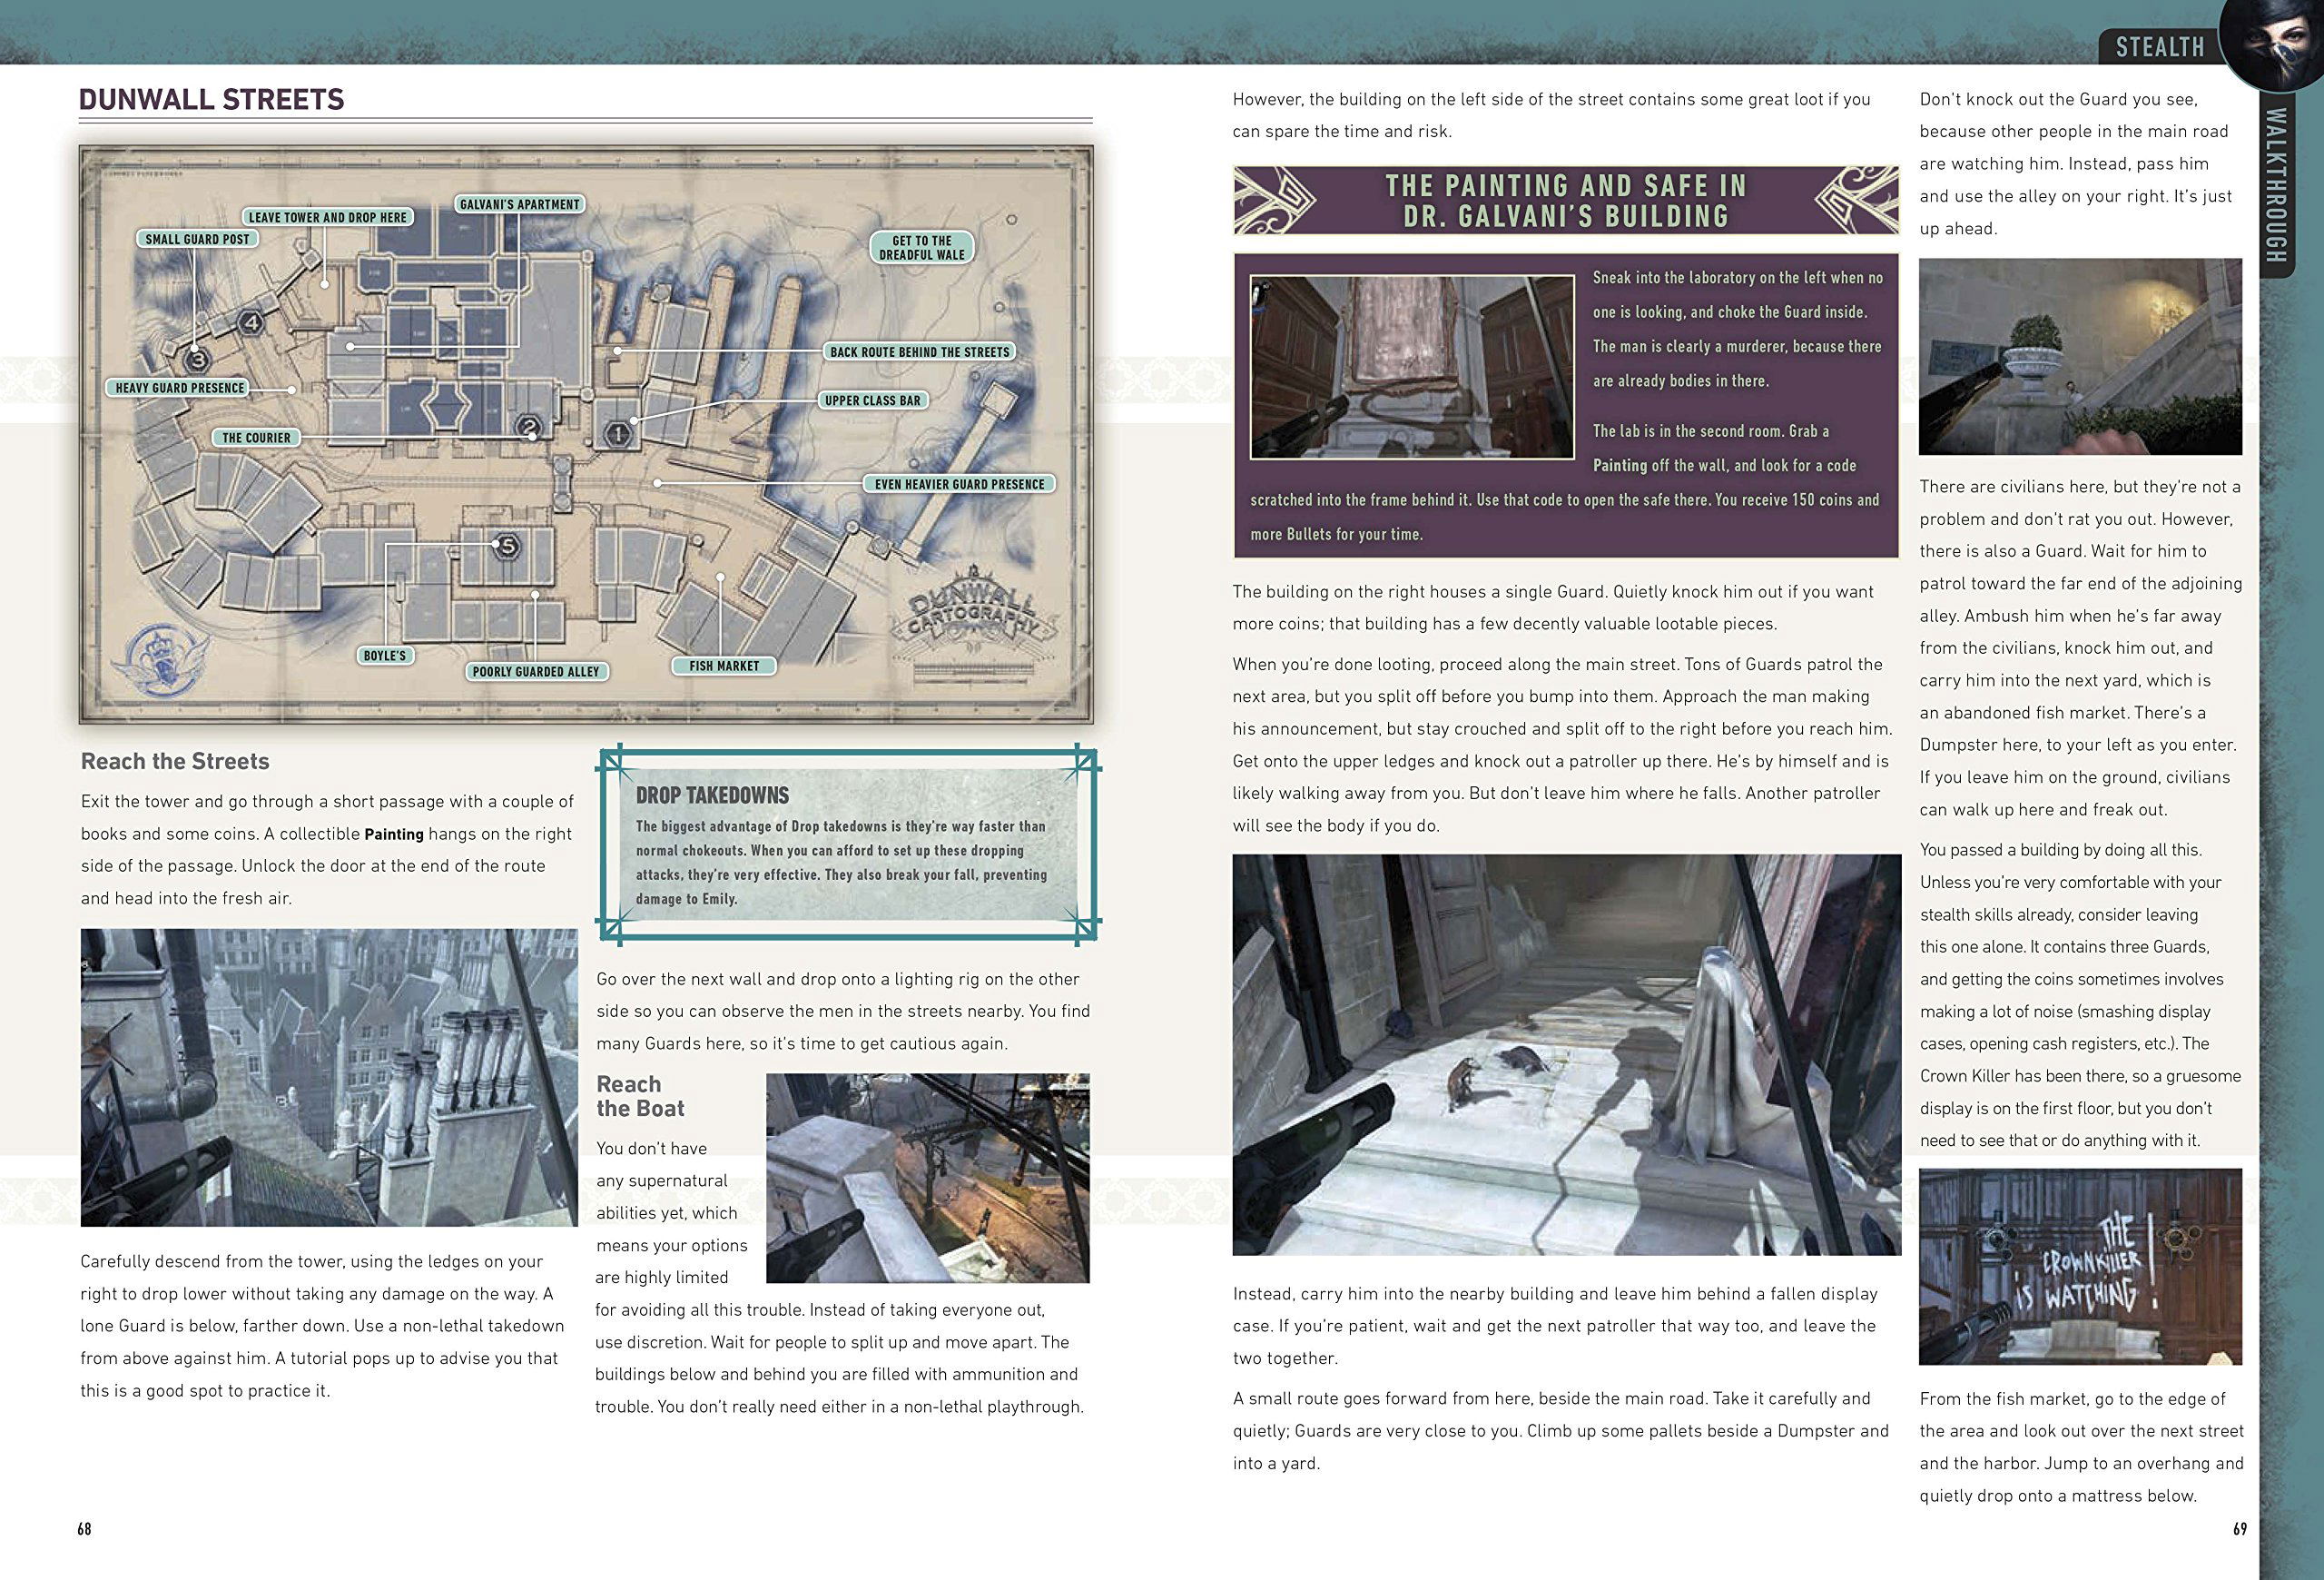Open the rats on steps screenshot
This screenshot has height=1580, width=2324.
pos(1566,1054)
